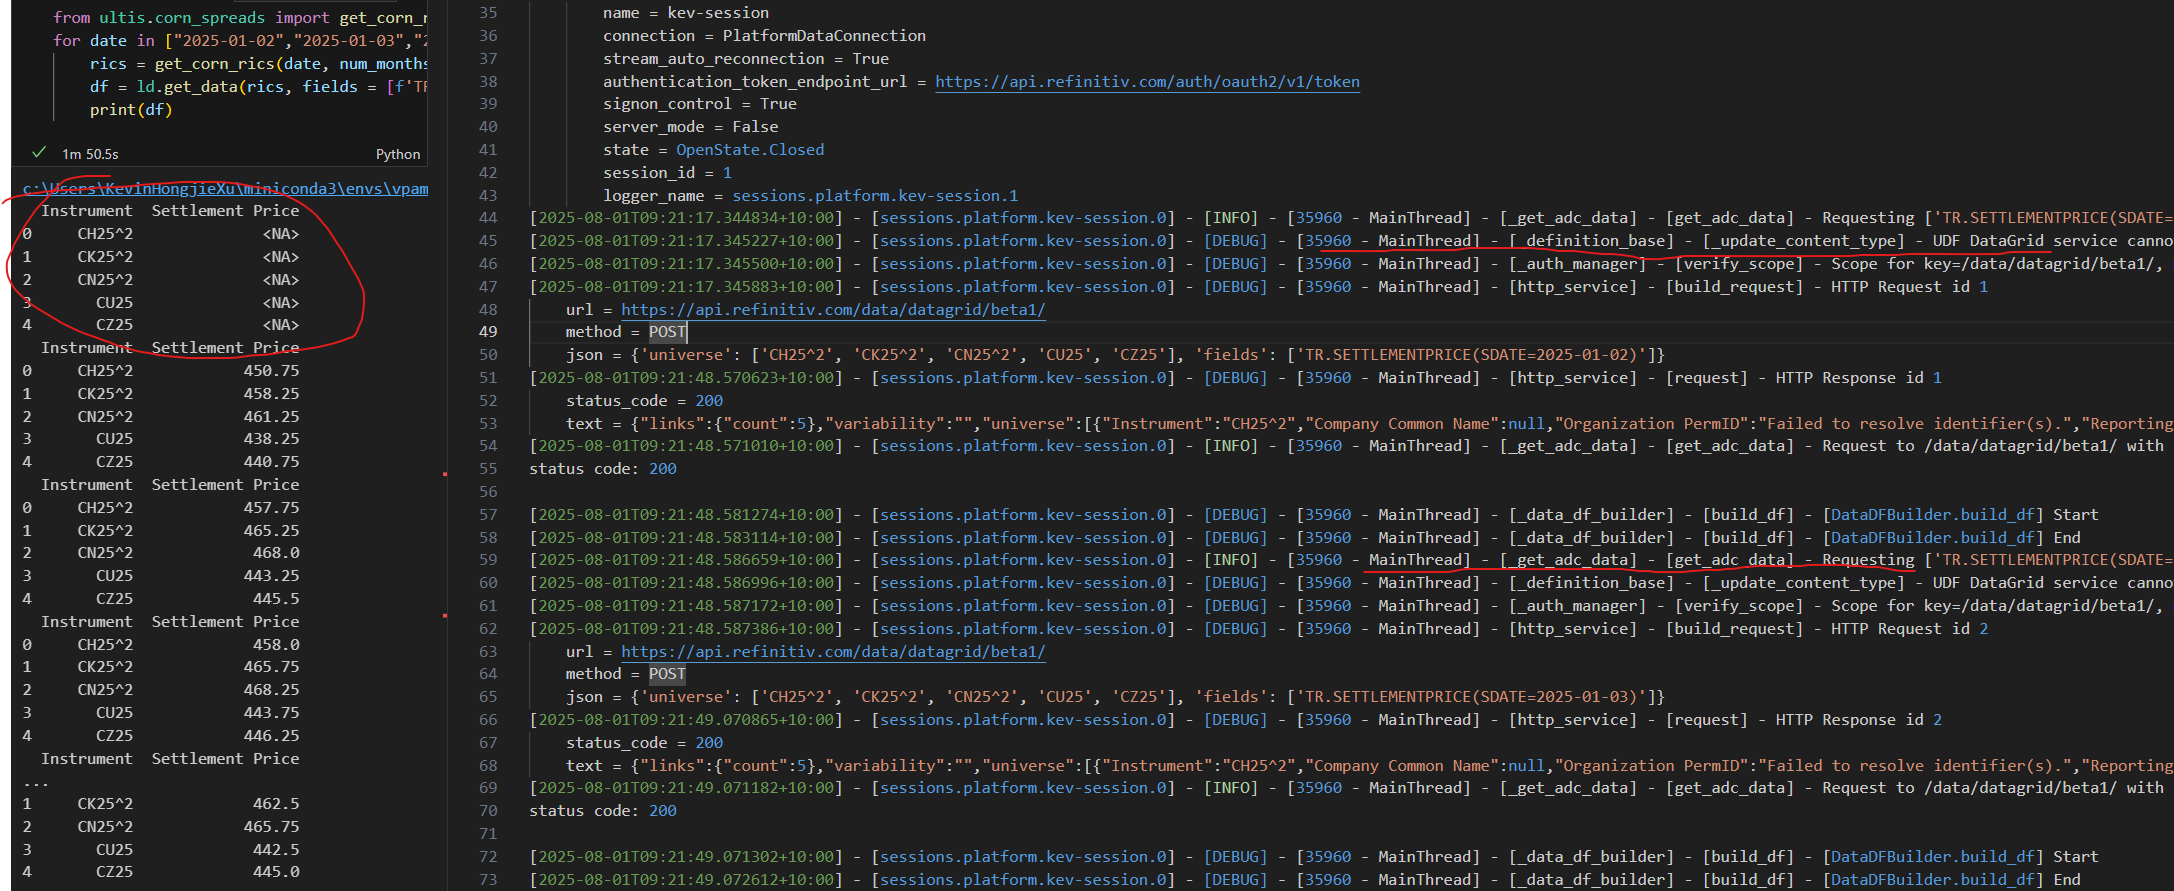Click the 462.5 settlement price value
The width and height of the screenshot is (2174, 891).
pos(276,804)
